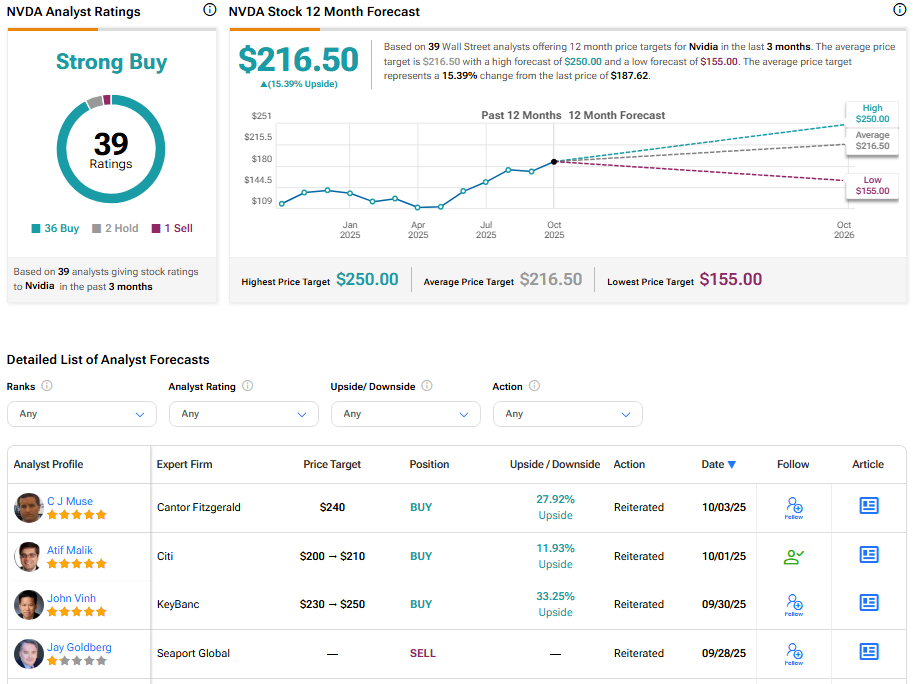Image resolution: width=919 pixels, height=684 pixels.
Task: Open the Upside/Downside dropdown filter
Action: click(x=405, y=414)
